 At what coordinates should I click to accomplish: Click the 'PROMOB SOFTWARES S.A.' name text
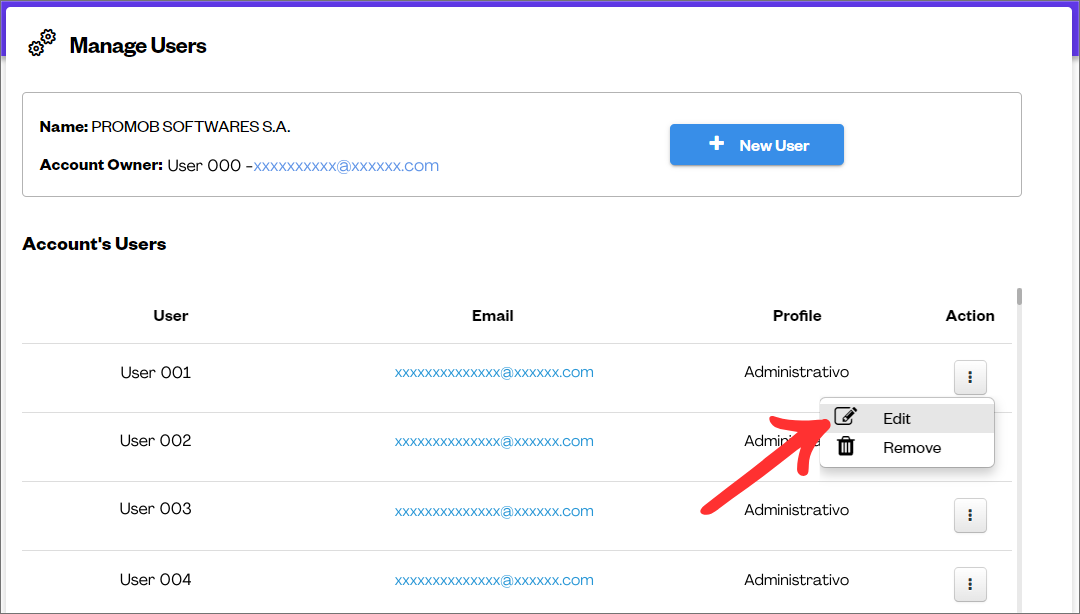click(x=191, y=127)
